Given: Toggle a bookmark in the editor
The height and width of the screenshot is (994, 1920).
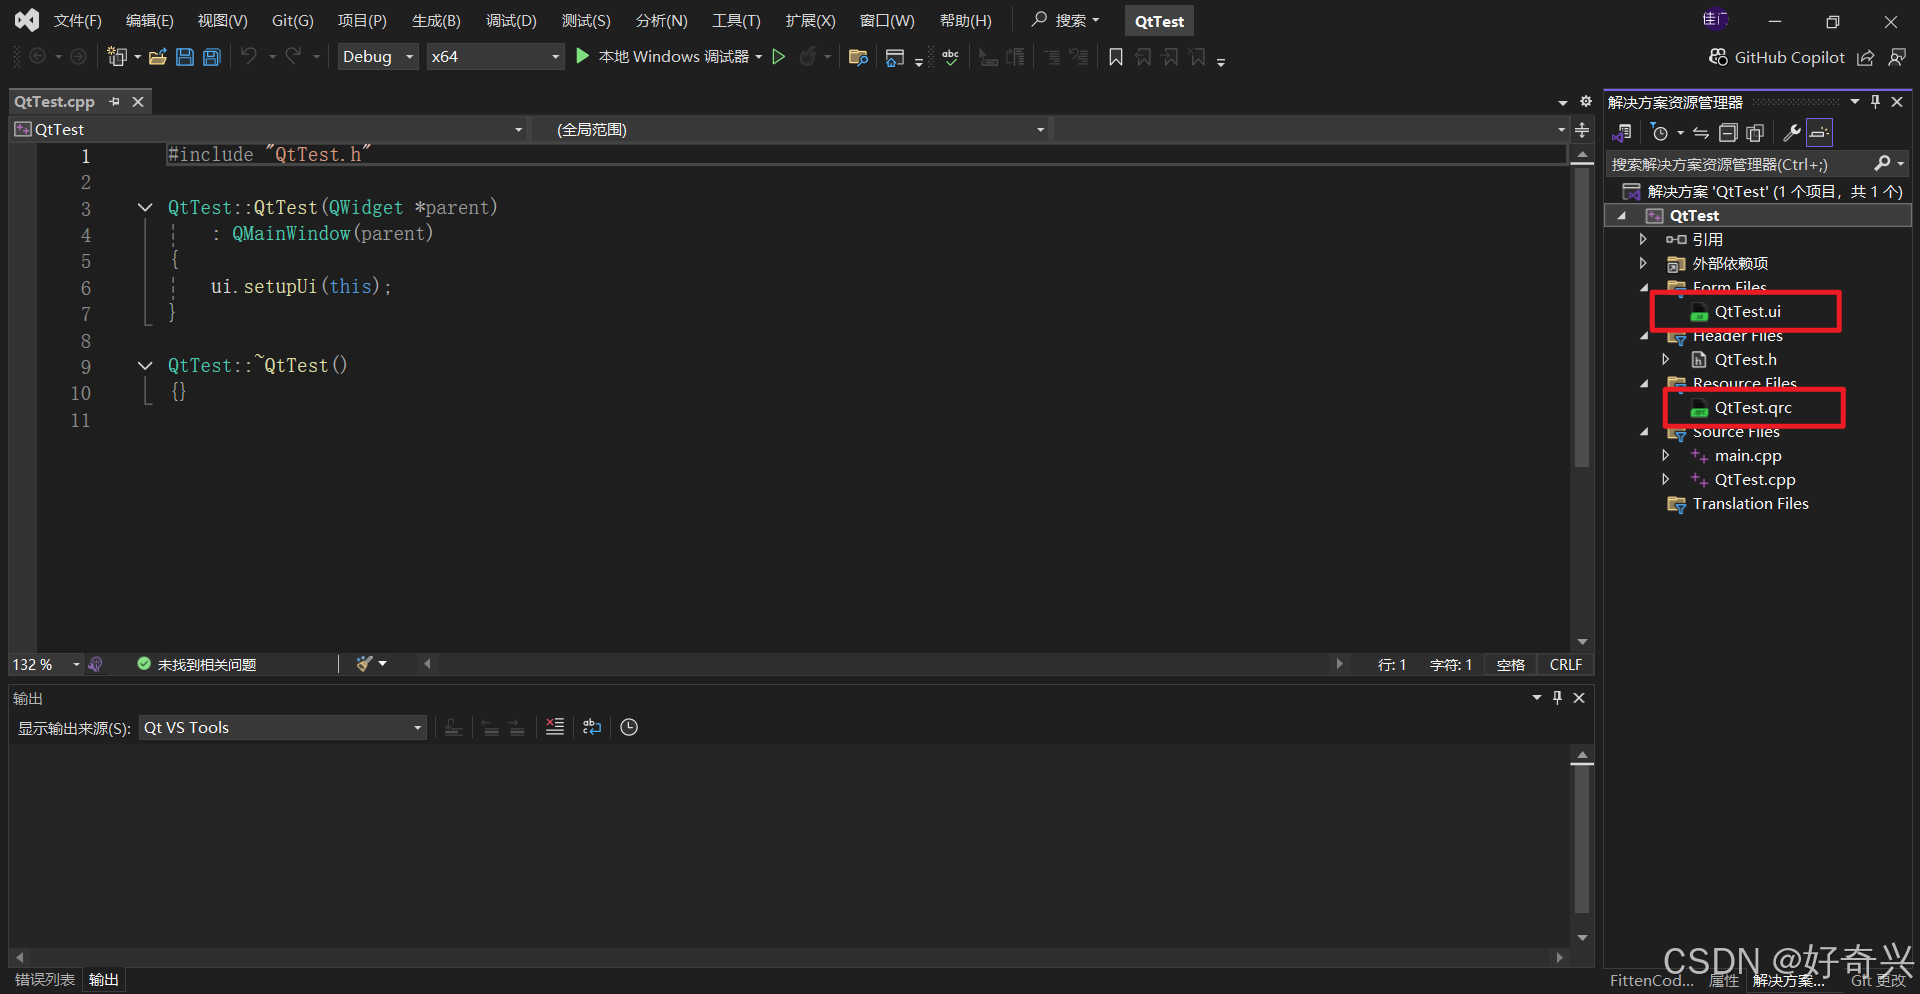Looking at the screenshot, I should click(1115, 57).
